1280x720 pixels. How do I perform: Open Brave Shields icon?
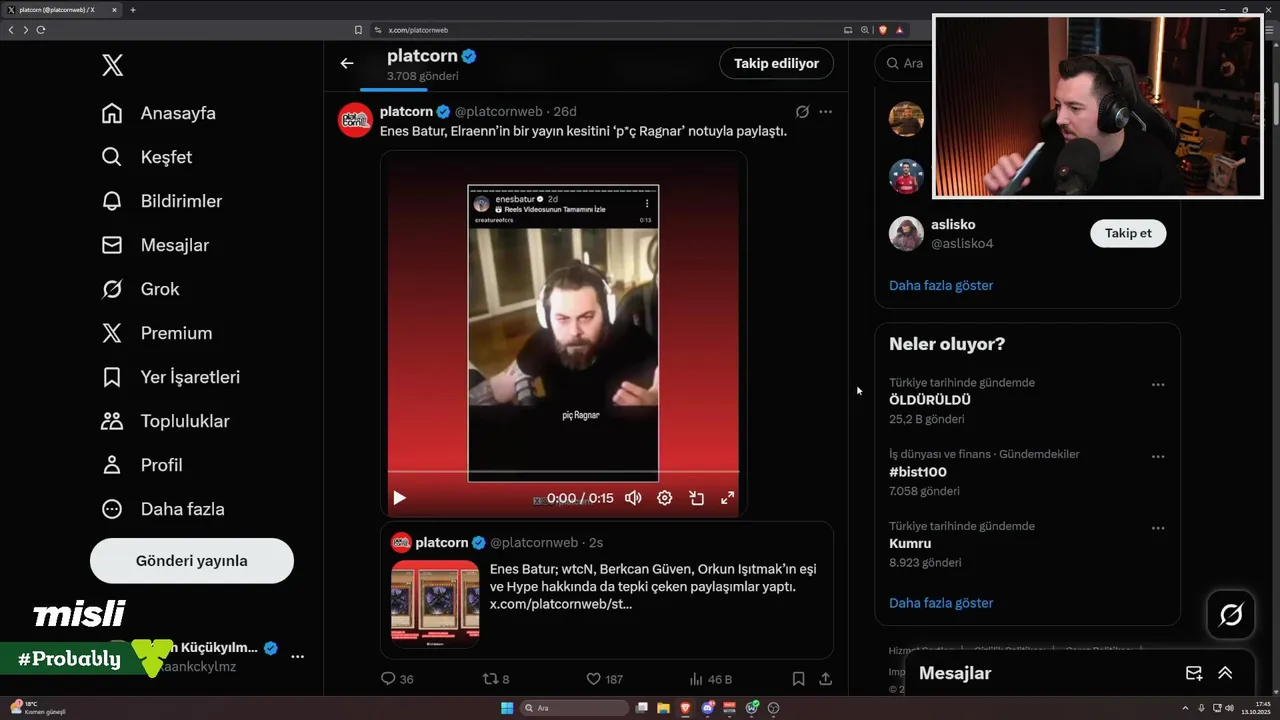click(x=883, y=30)
